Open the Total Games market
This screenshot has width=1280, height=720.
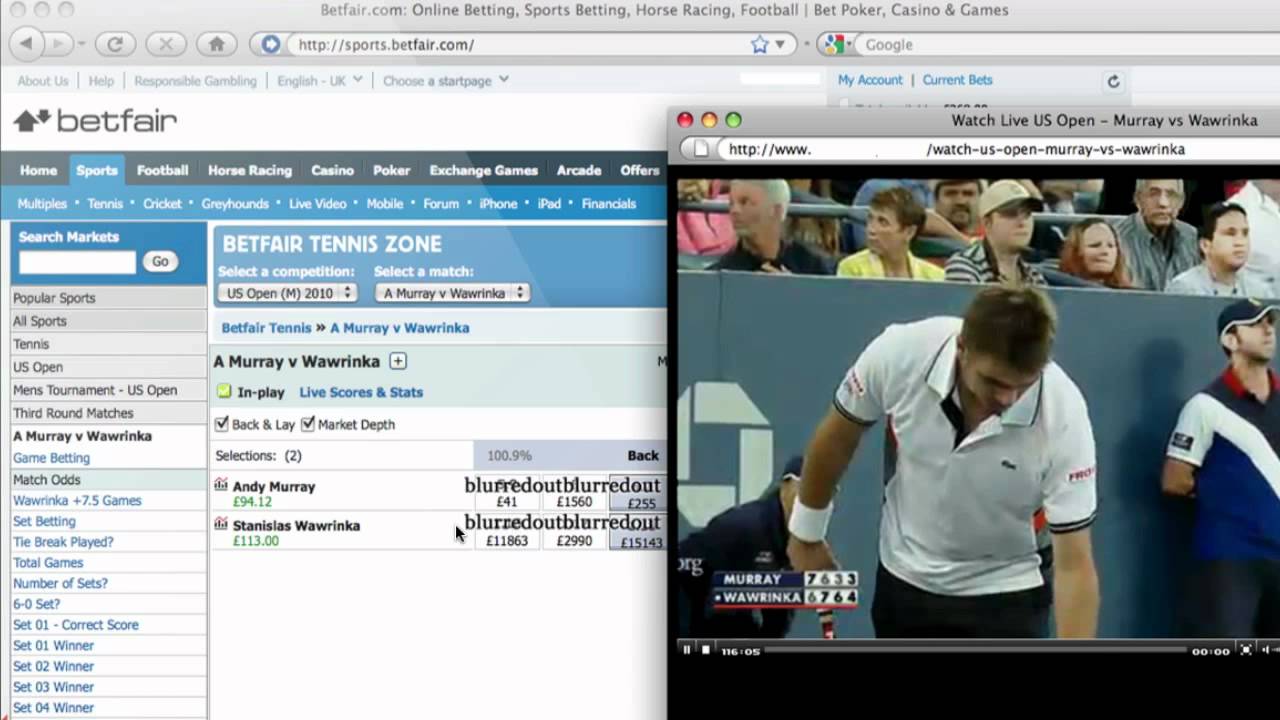pos(48,563)
